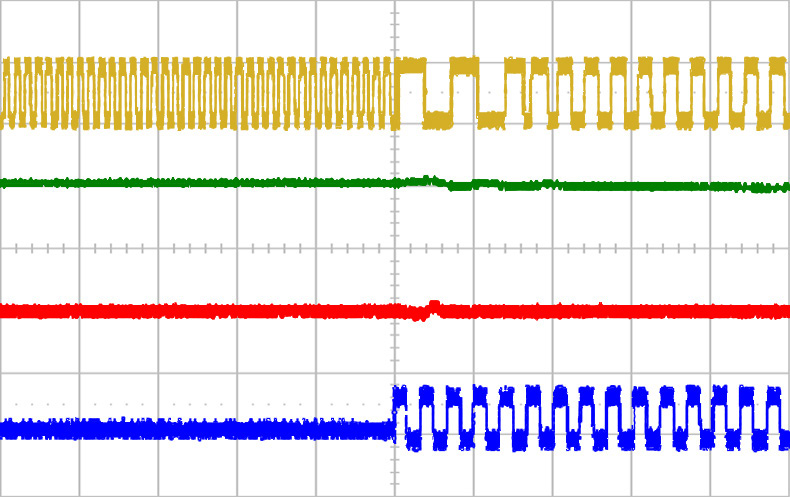Select the yellow trace's frequency transition point at center
790x497 pixels.
(396, 93)
